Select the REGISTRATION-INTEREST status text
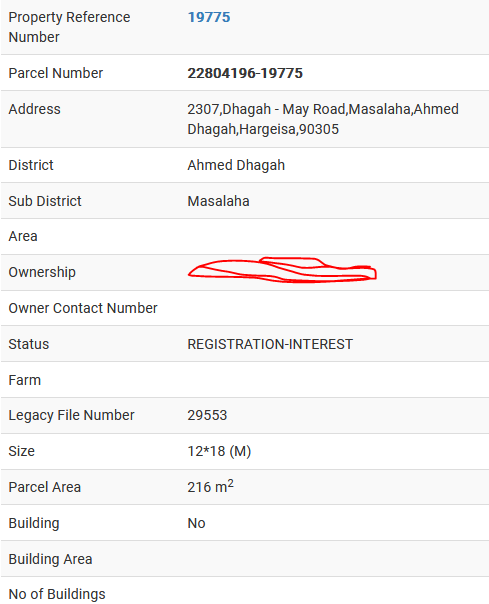489x604 pixels. pos(270,344)
